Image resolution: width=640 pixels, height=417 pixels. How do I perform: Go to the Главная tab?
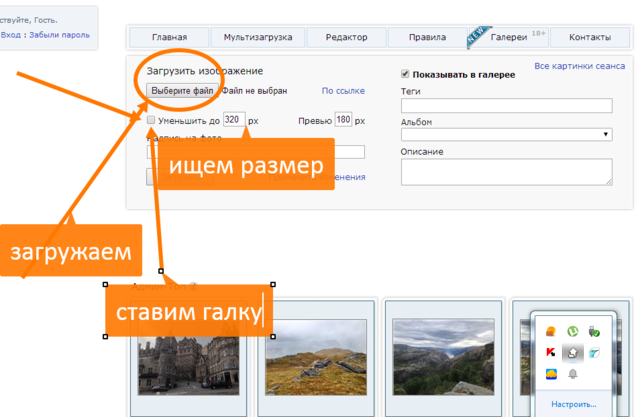point(169,37)
